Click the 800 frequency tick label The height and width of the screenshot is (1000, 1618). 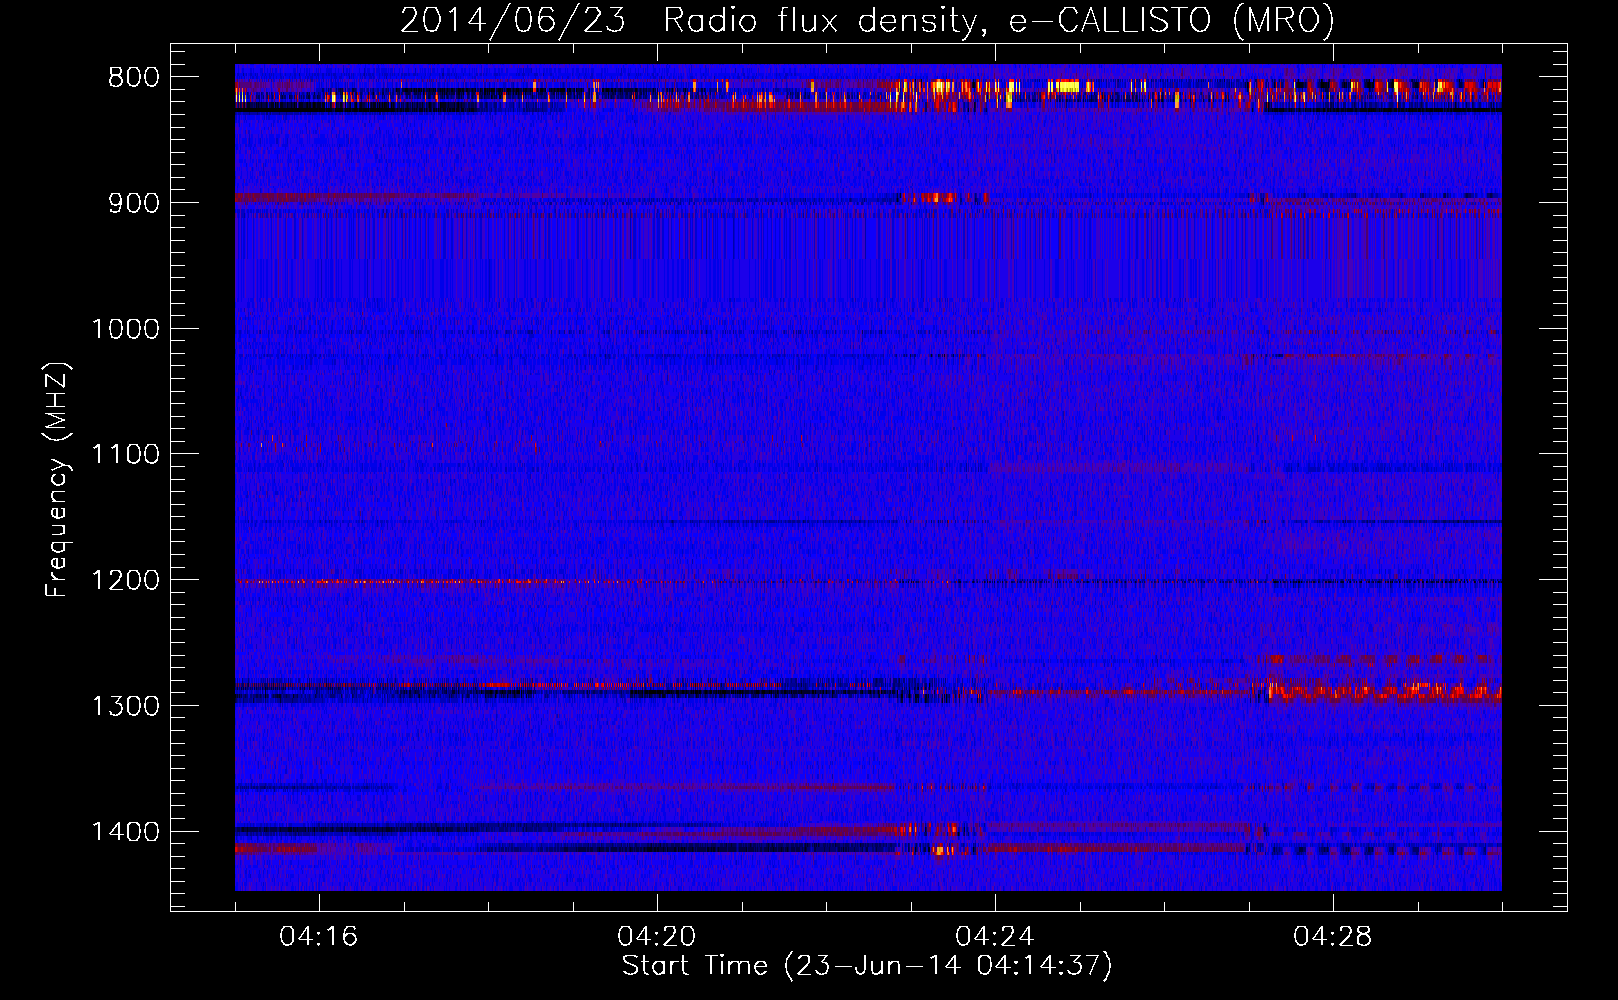tap(134, 78)
